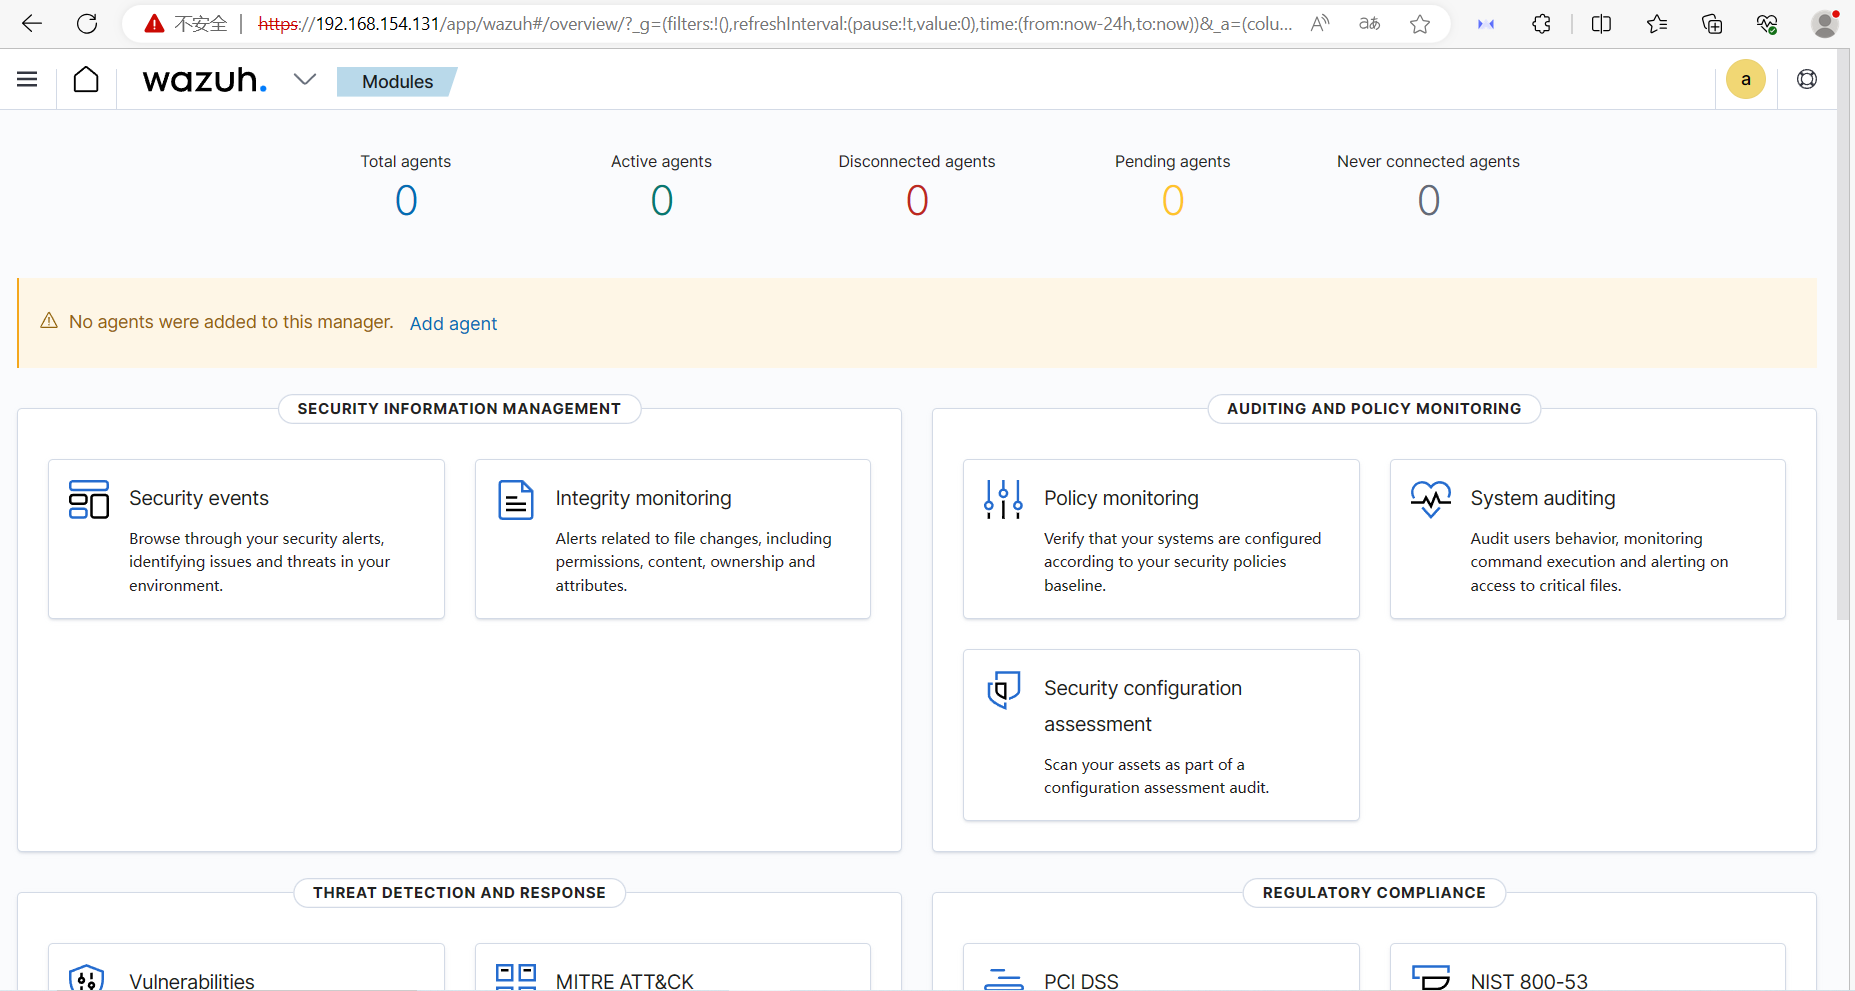Click the Wazuh logo
The width and height of the screenshot is (1855, 991).
pos(205,80)
